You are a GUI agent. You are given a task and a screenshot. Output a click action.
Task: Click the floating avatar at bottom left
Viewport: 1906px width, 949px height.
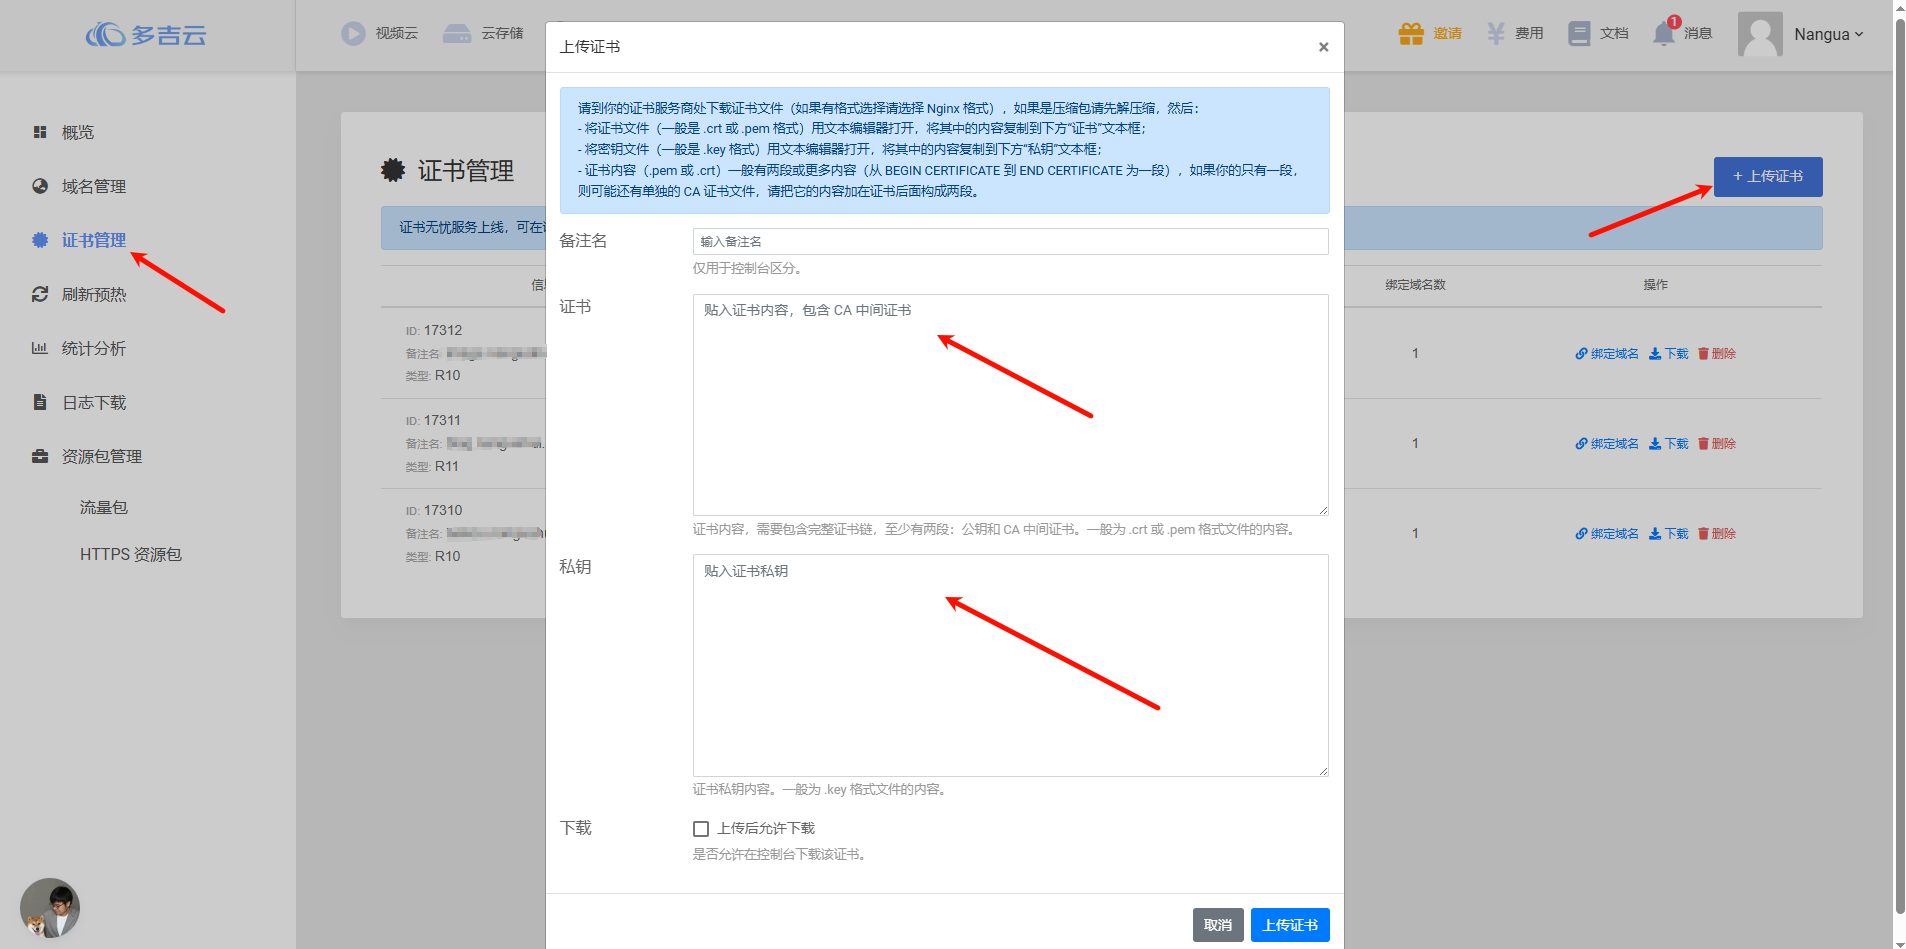50,908
